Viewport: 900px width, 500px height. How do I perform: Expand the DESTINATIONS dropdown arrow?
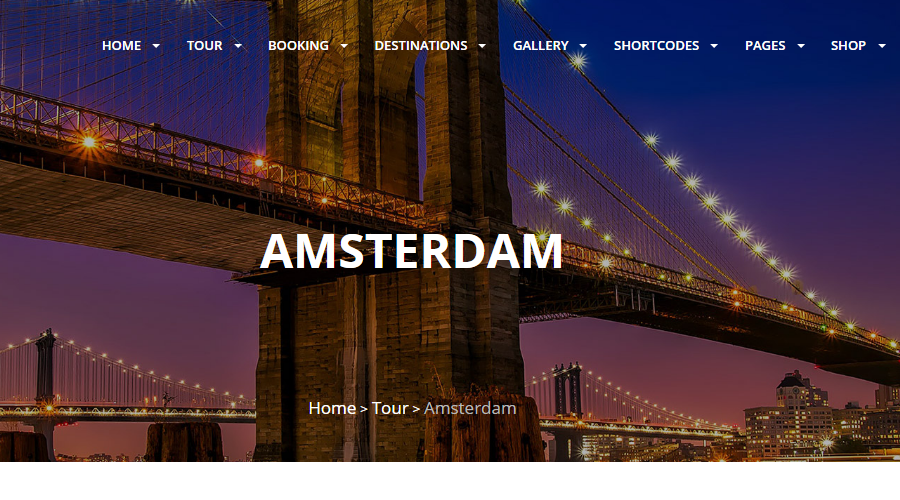(482, 46)
